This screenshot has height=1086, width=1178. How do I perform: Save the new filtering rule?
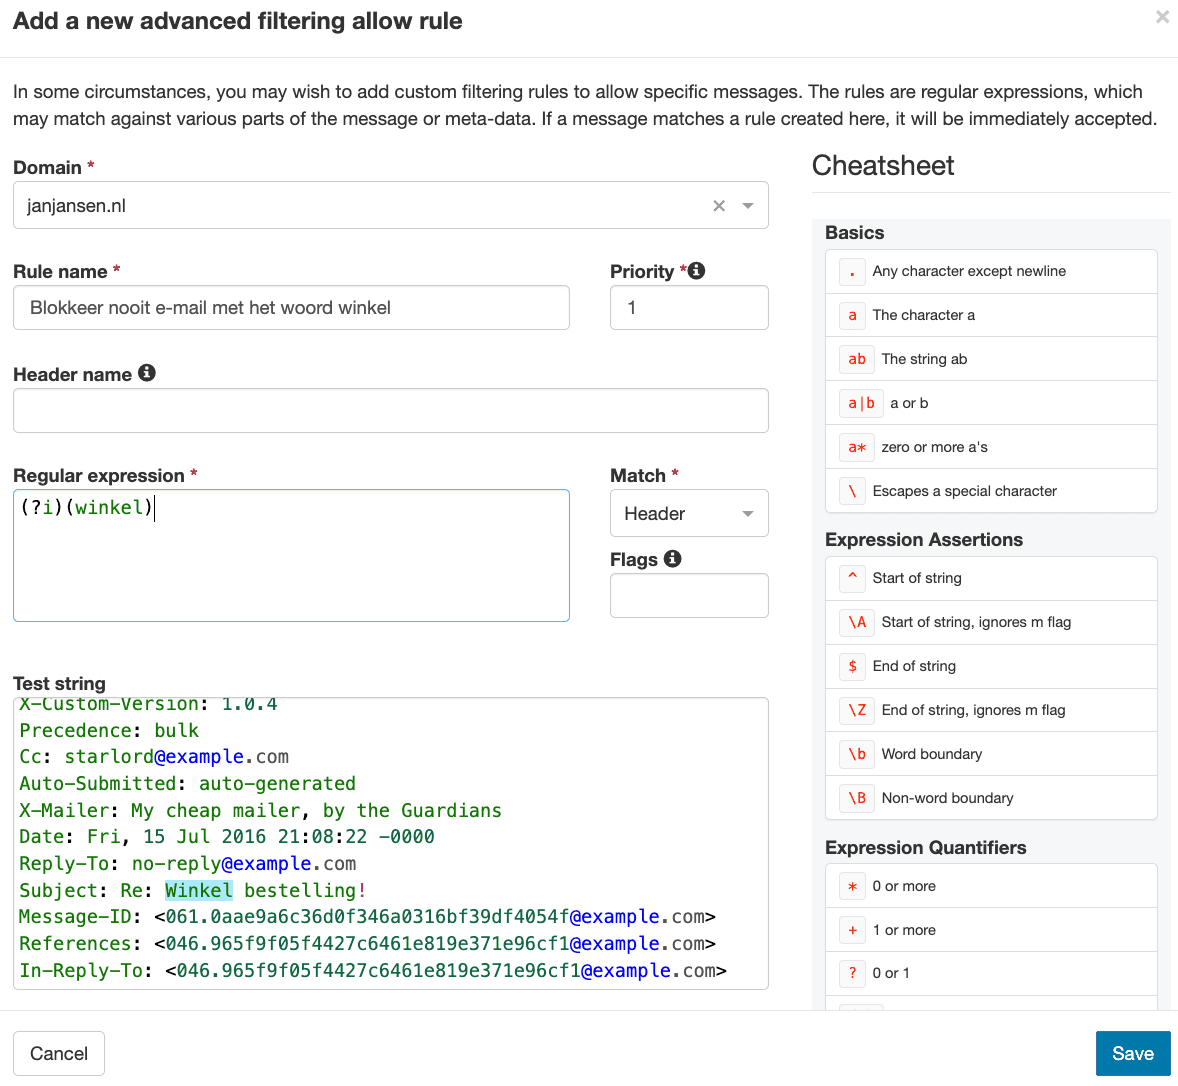coord(1132,1053)
